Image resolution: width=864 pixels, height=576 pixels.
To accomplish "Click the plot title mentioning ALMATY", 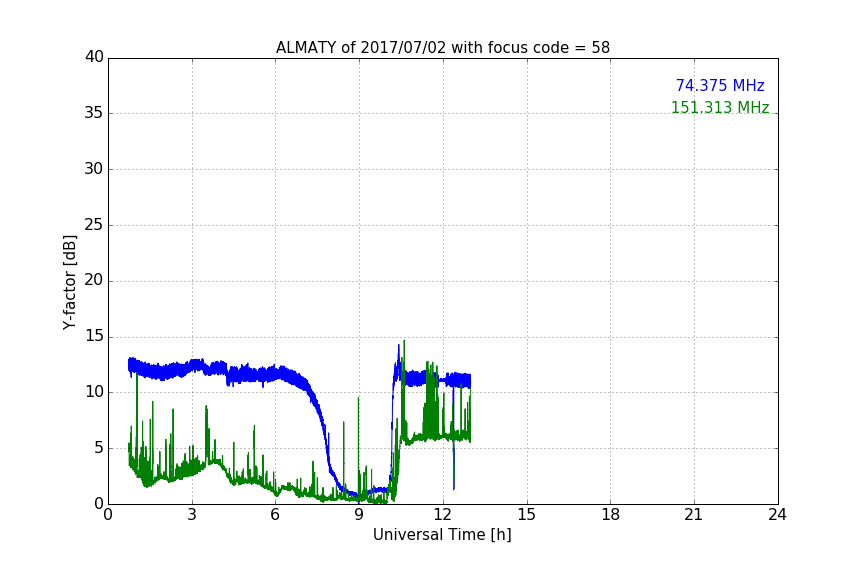I will click(442, 48).
